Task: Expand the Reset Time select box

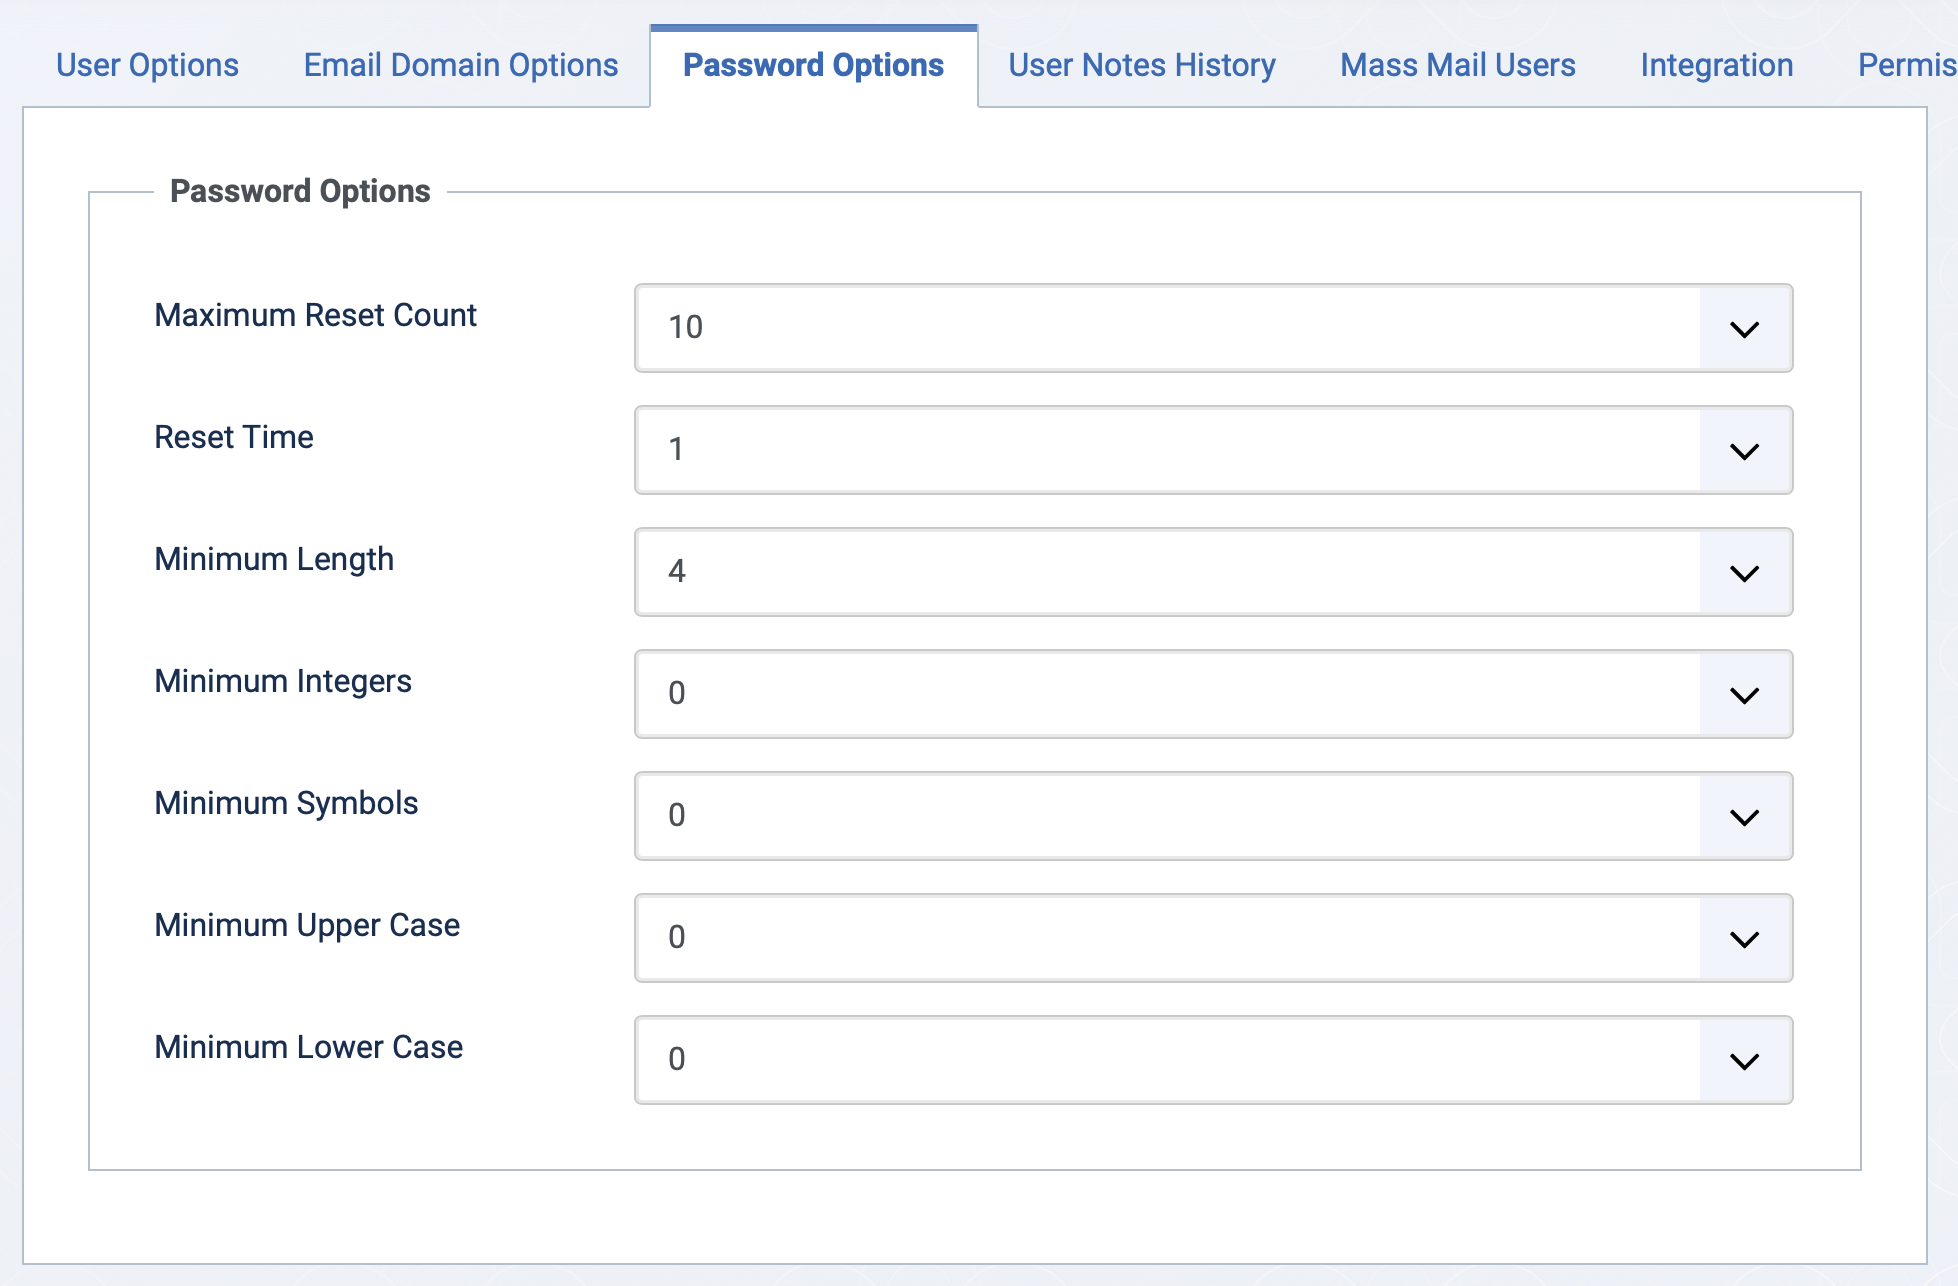Action: coord(1213,450)
